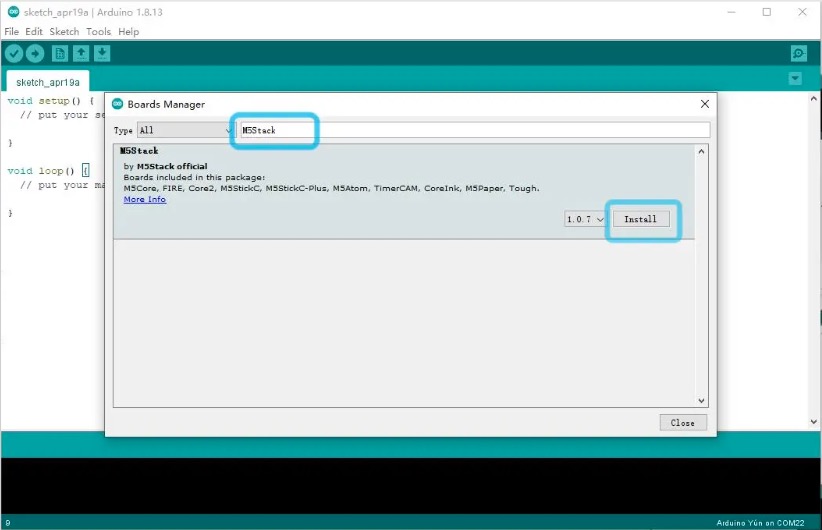The image size is (822, 530).
Task: Follow the More Info link
Action: coord(145,199)
